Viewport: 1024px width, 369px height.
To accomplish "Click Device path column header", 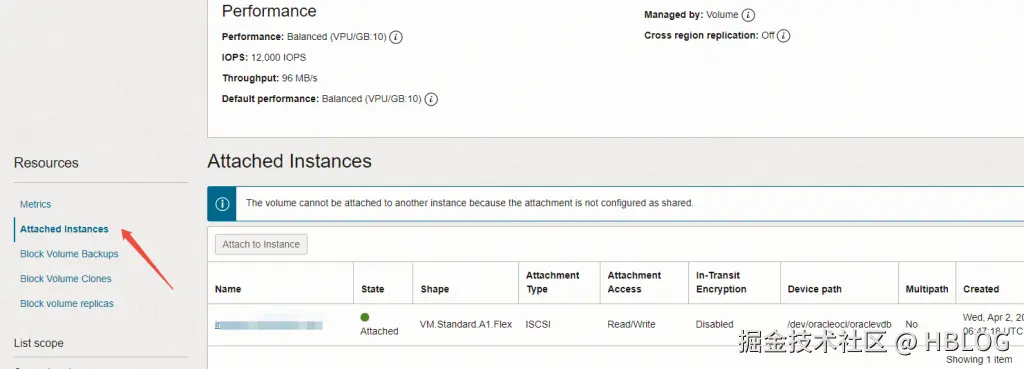I will [x=814, y=289].
